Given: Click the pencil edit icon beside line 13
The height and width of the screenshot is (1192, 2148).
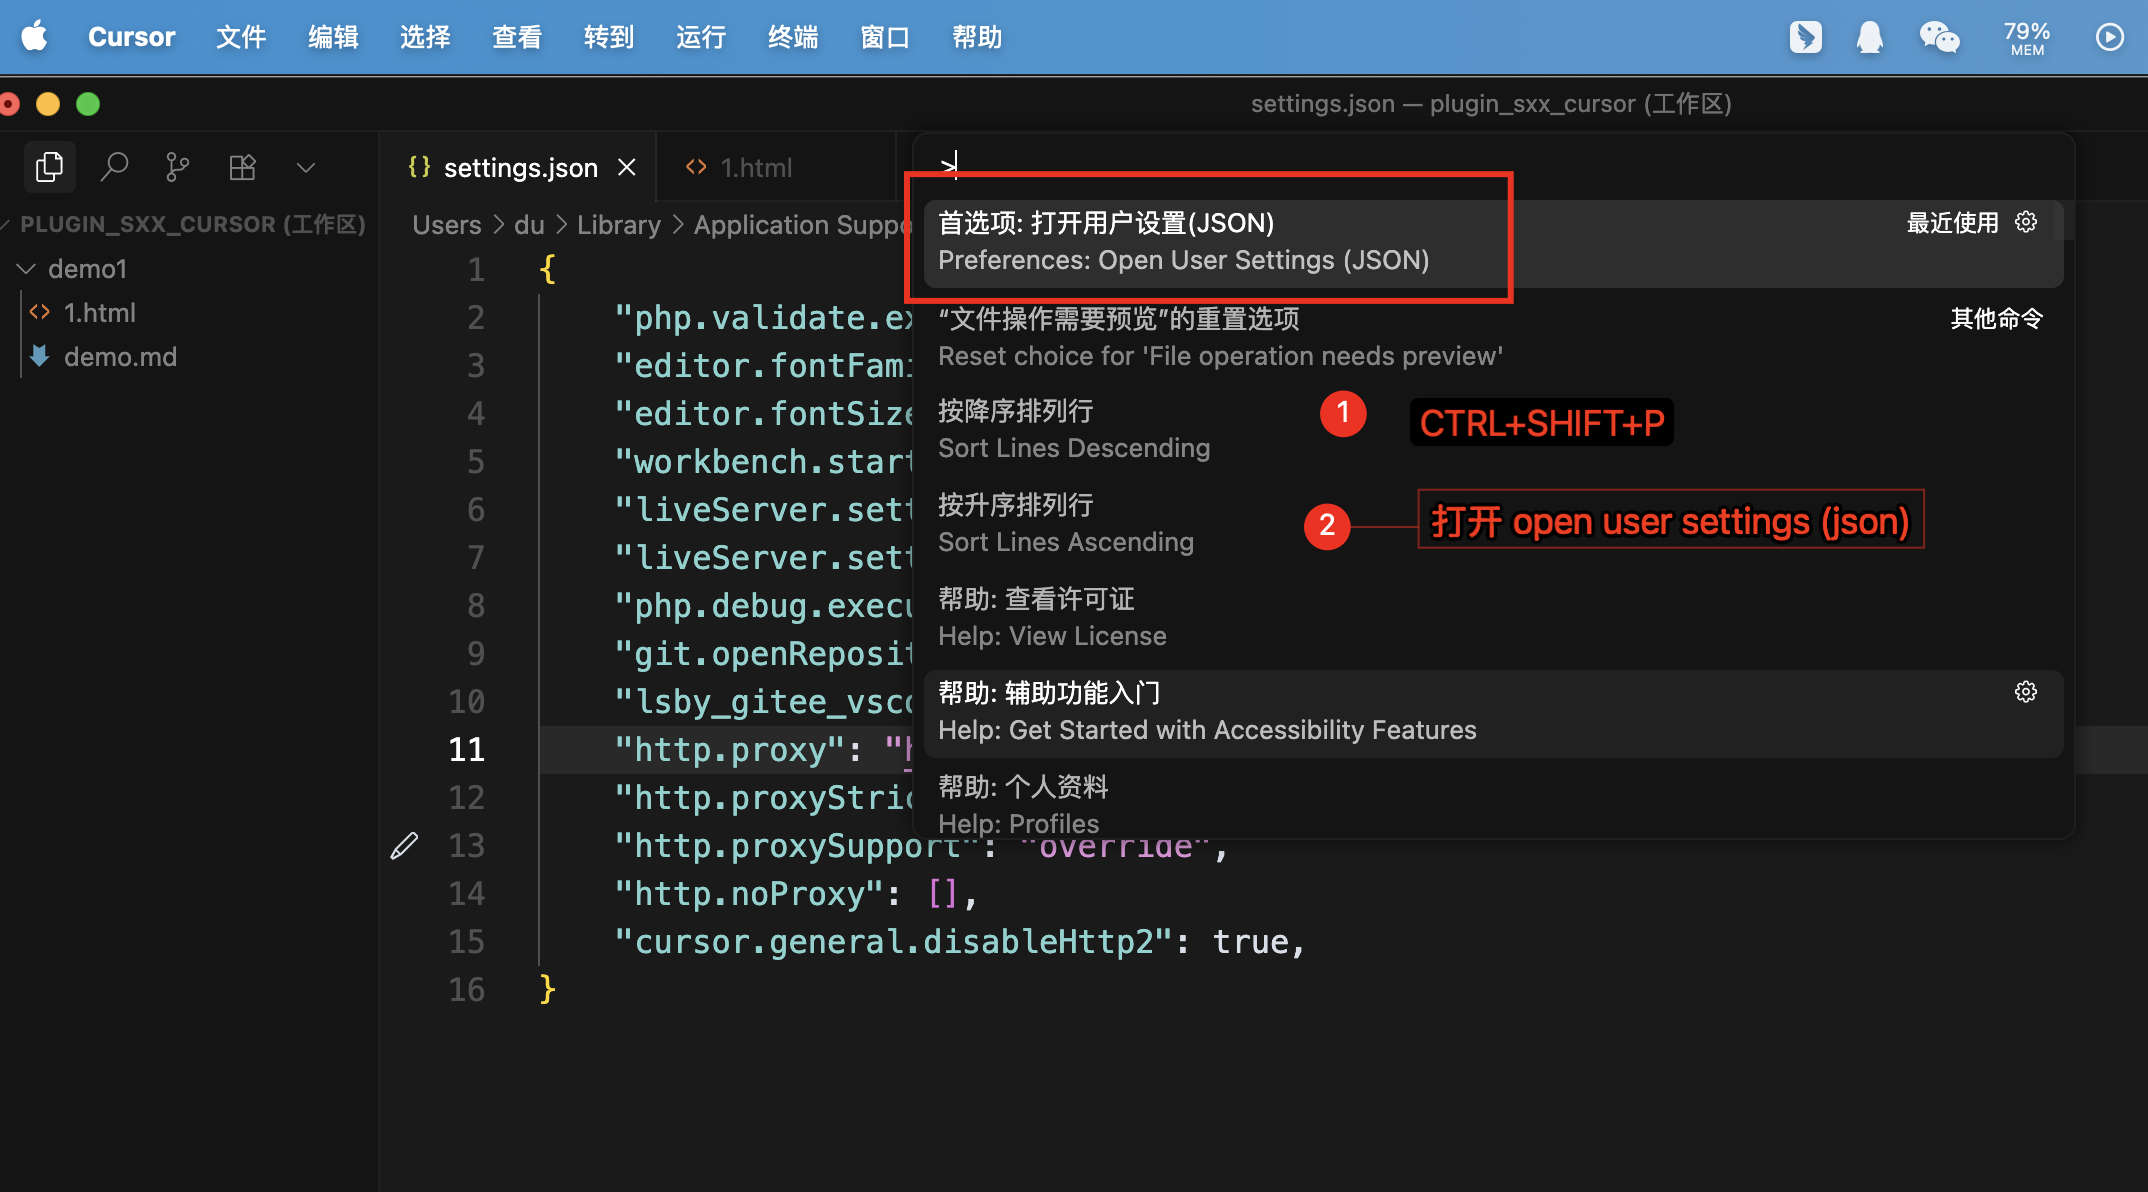Looking at the screenshot, I should 404,846.
